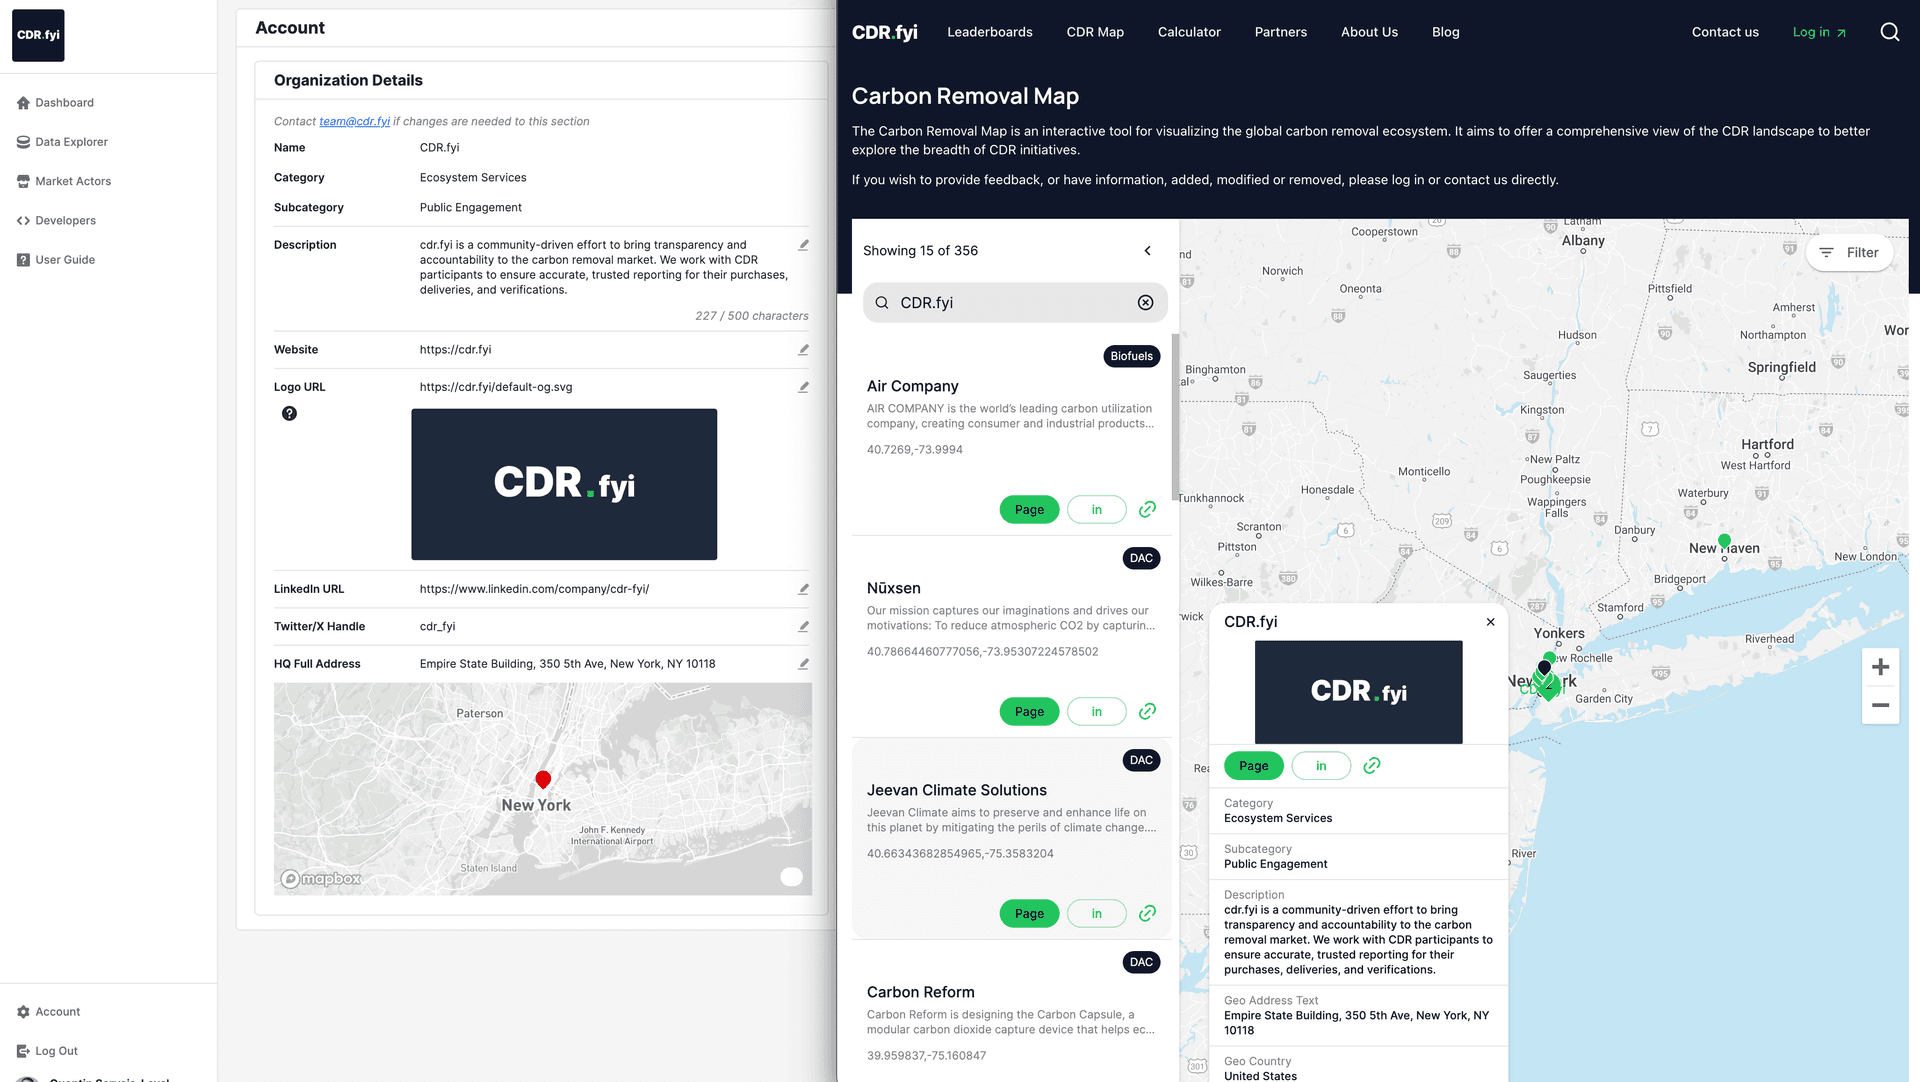Viewport: 1920px width, 1082px height.
Task: Open Air Company's Page button
Action: [1029, 510]
